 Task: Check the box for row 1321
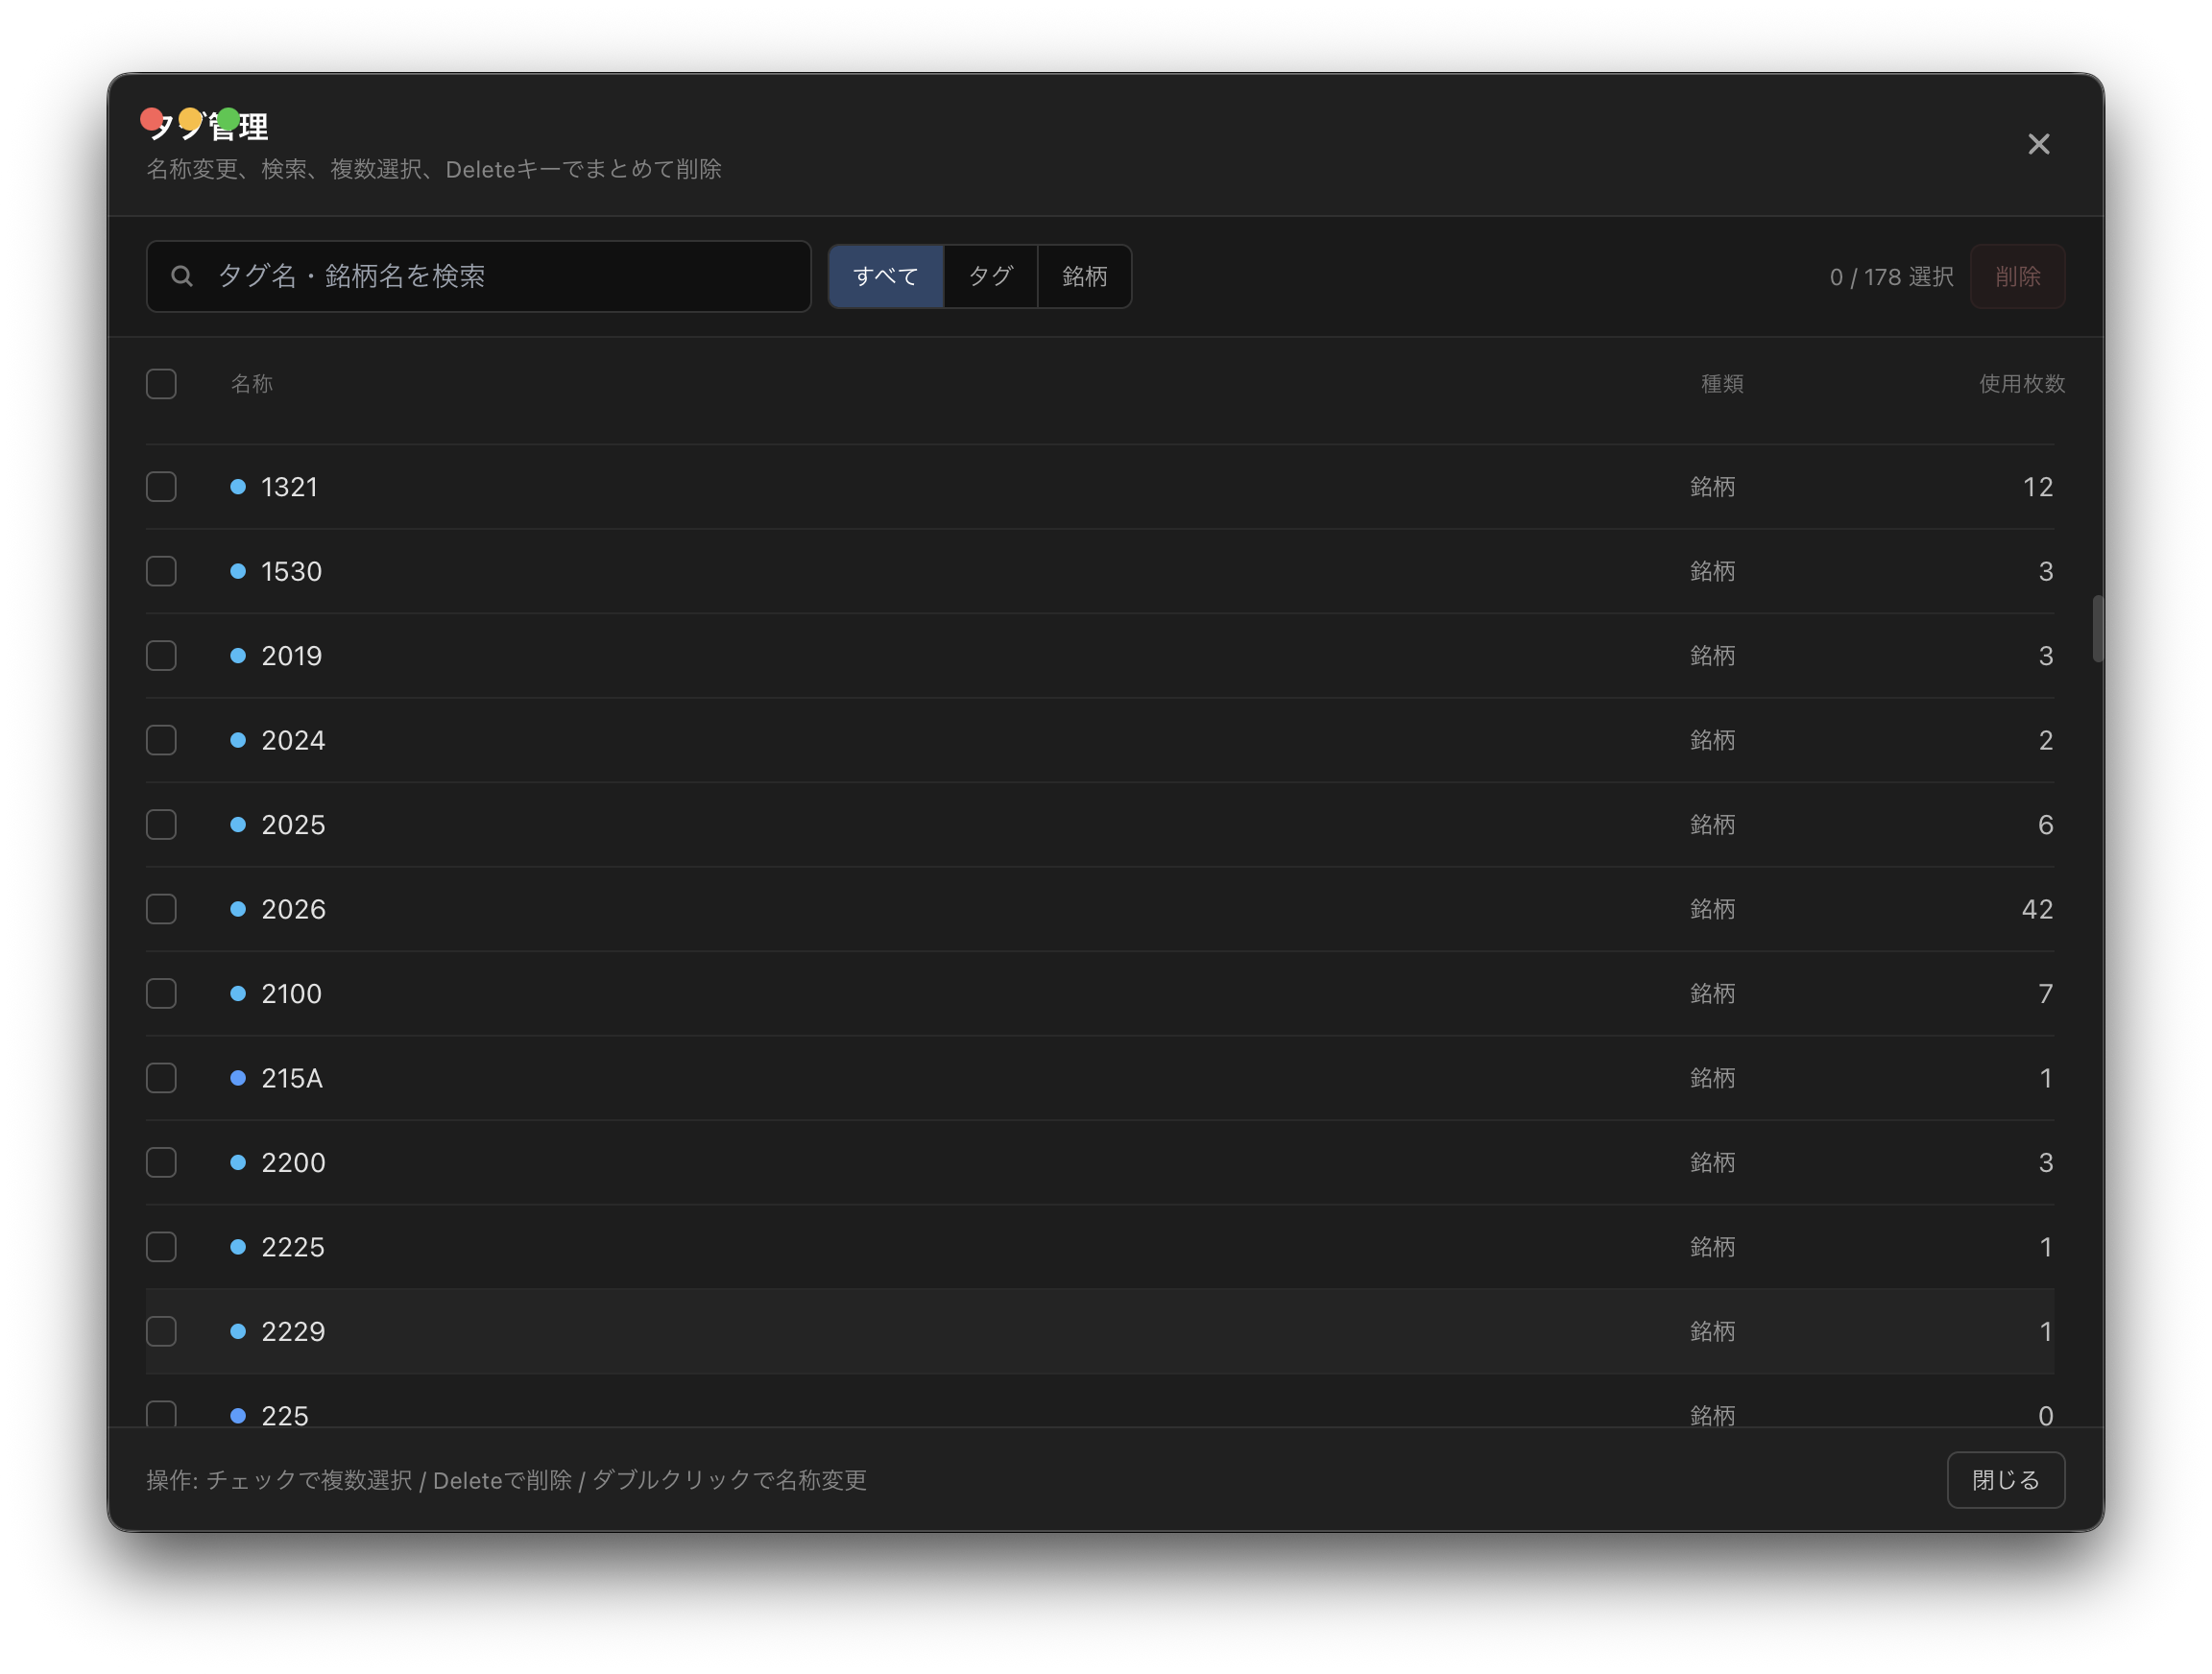pos(161,487)
